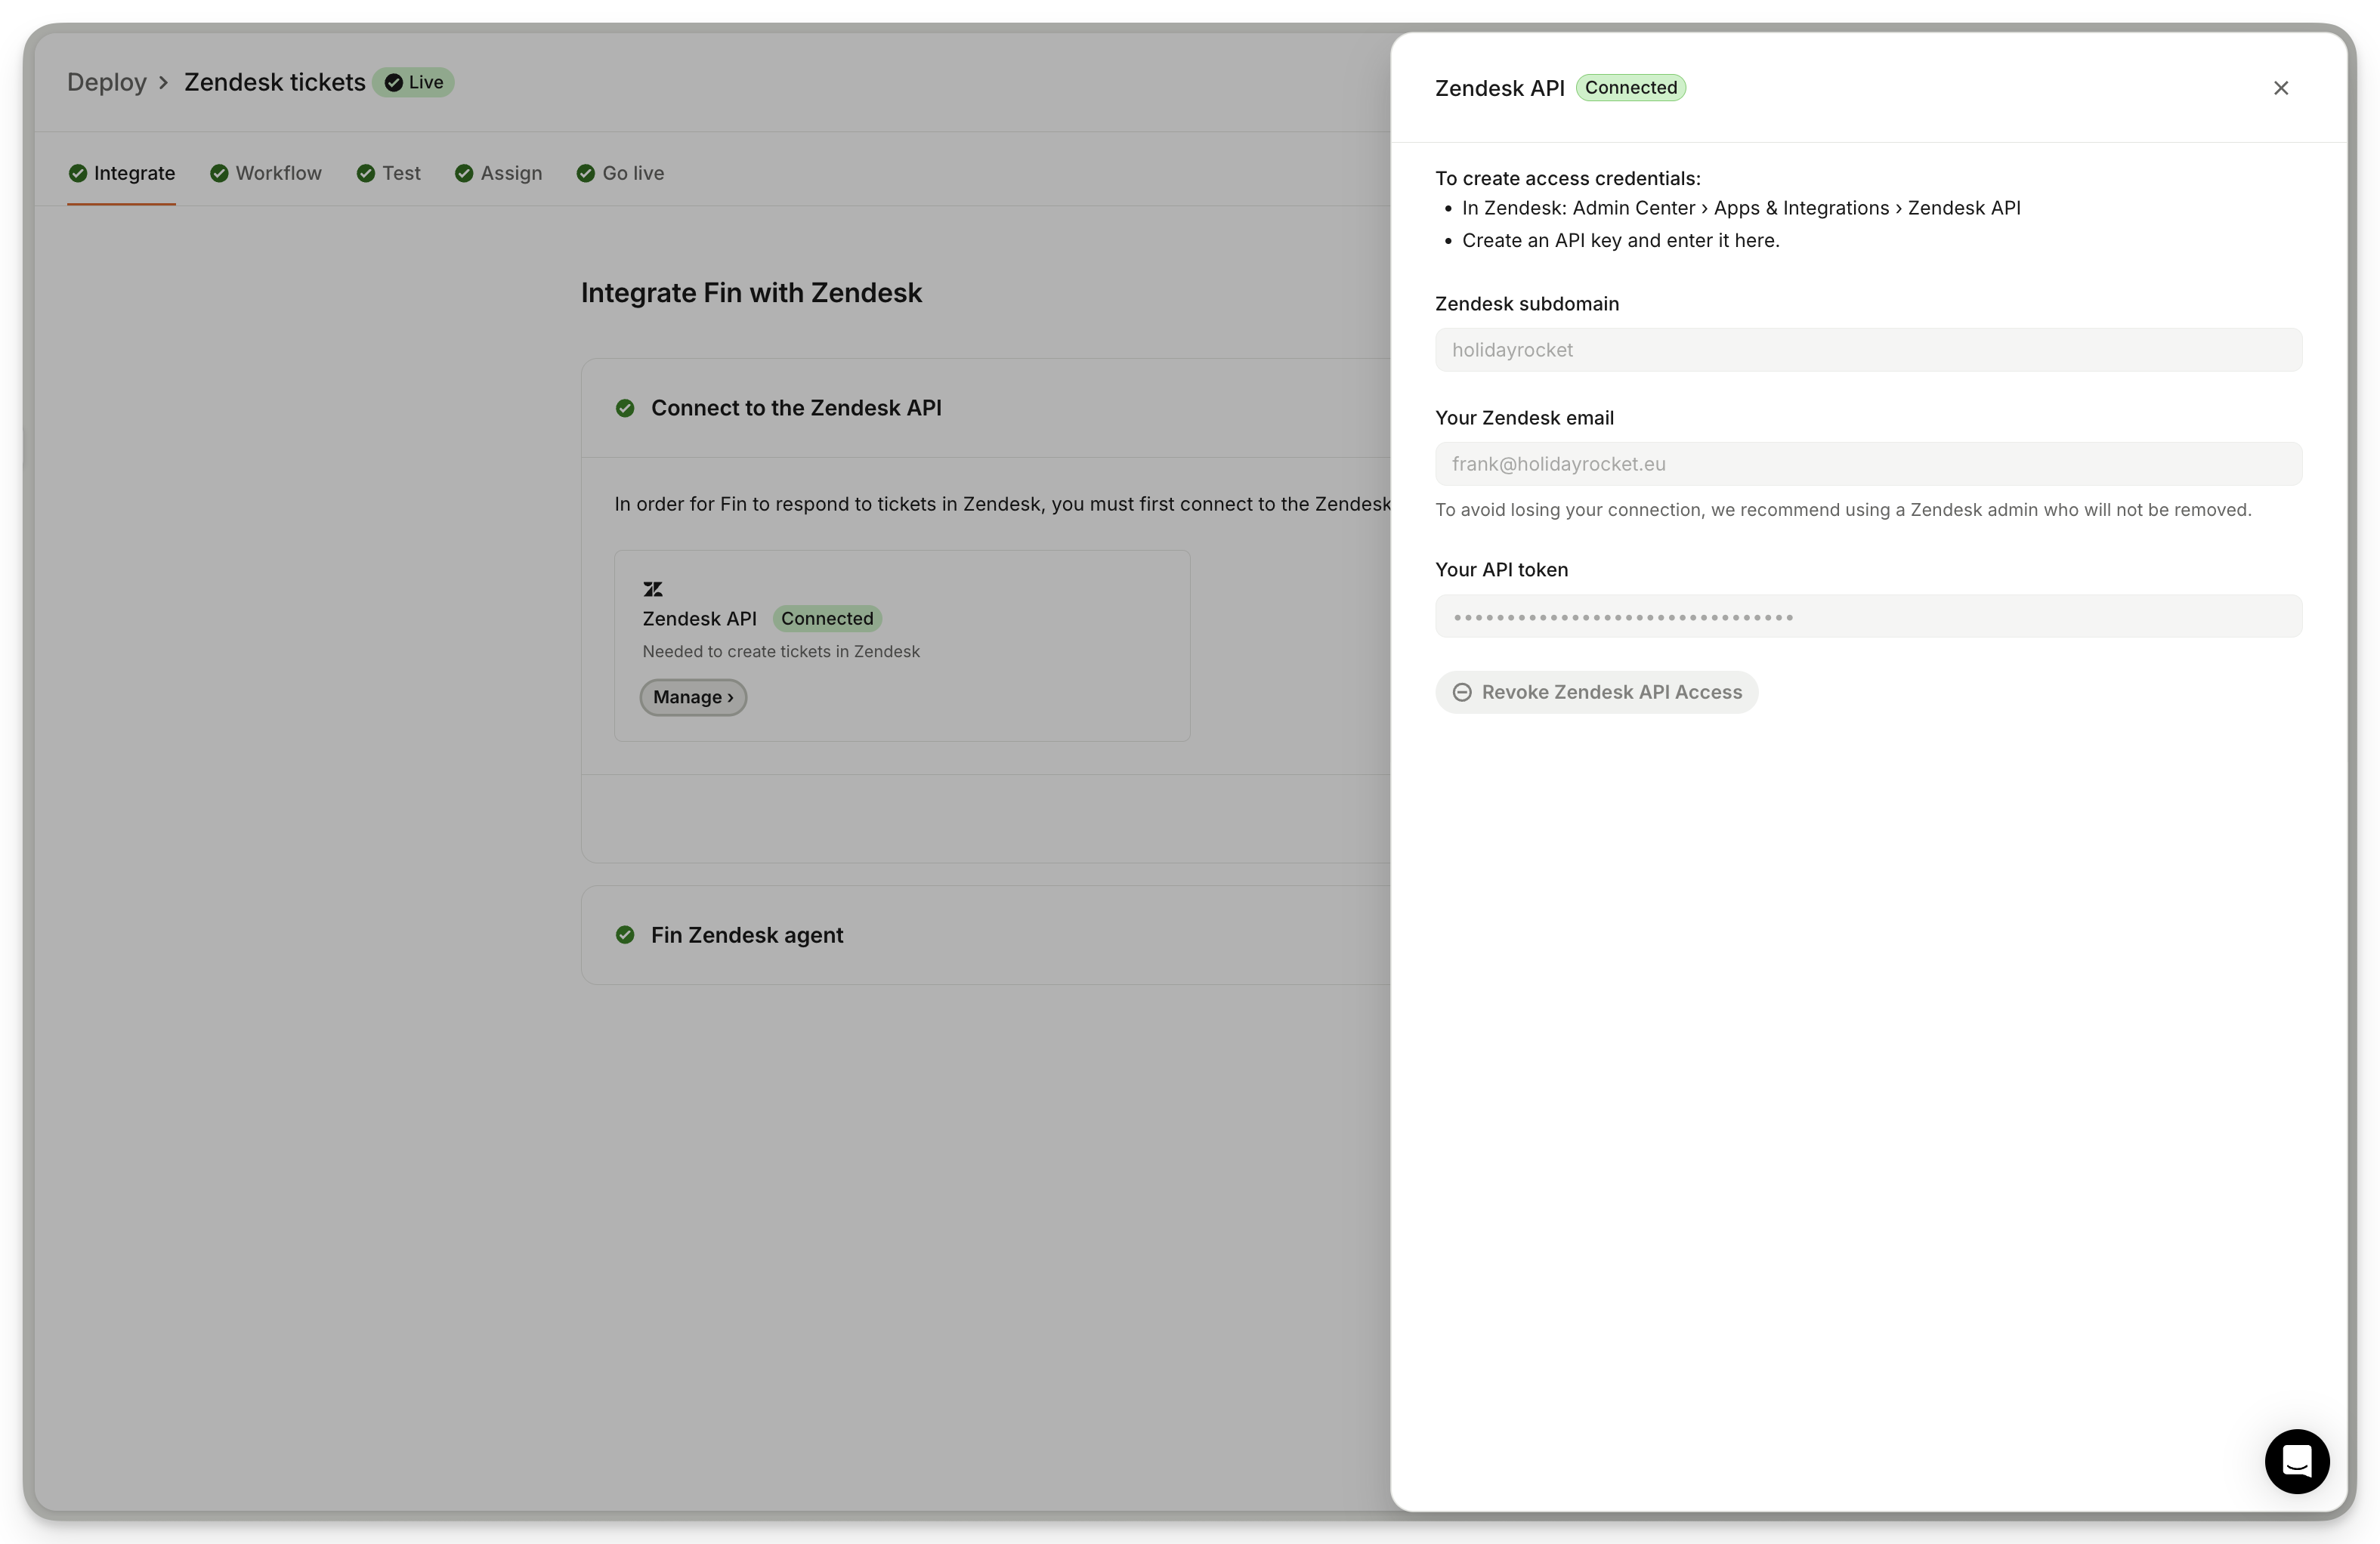Click the Zendesk subdomain field
Screen dimensions: 2380x1544
(x=1867, y=350)
